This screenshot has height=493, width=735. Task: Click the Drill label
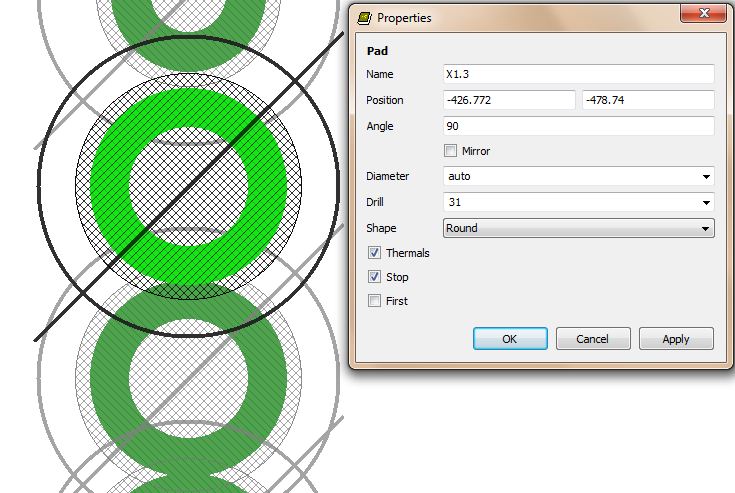(375, 202)
